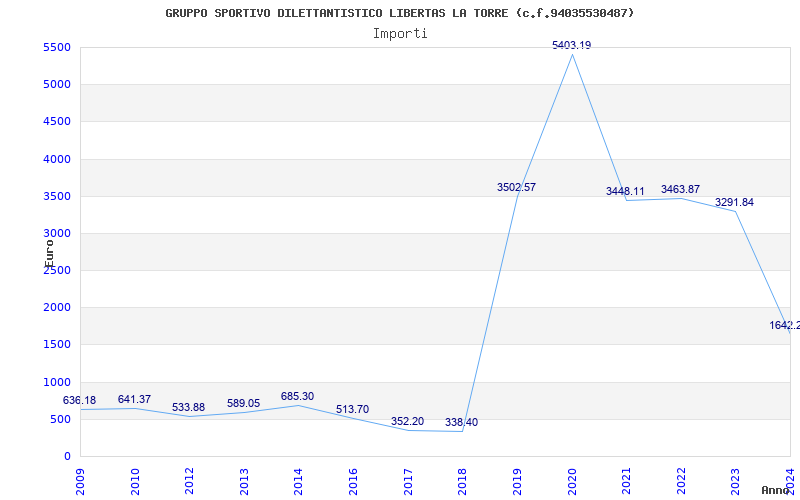This screenshot has height=500, width=800.
Task: Click the 2013 x-axis year label
Action: click(x=244, y=481)
